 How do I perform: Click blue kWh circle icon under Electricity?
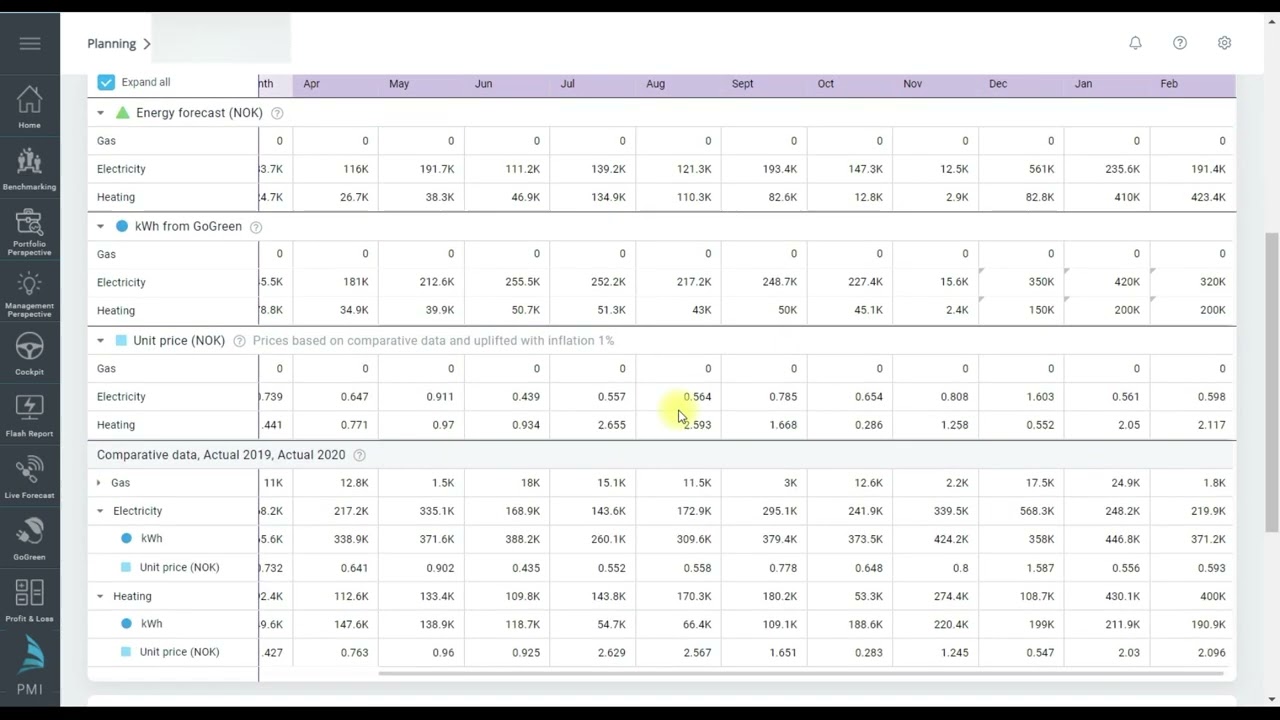pos(126,538)
